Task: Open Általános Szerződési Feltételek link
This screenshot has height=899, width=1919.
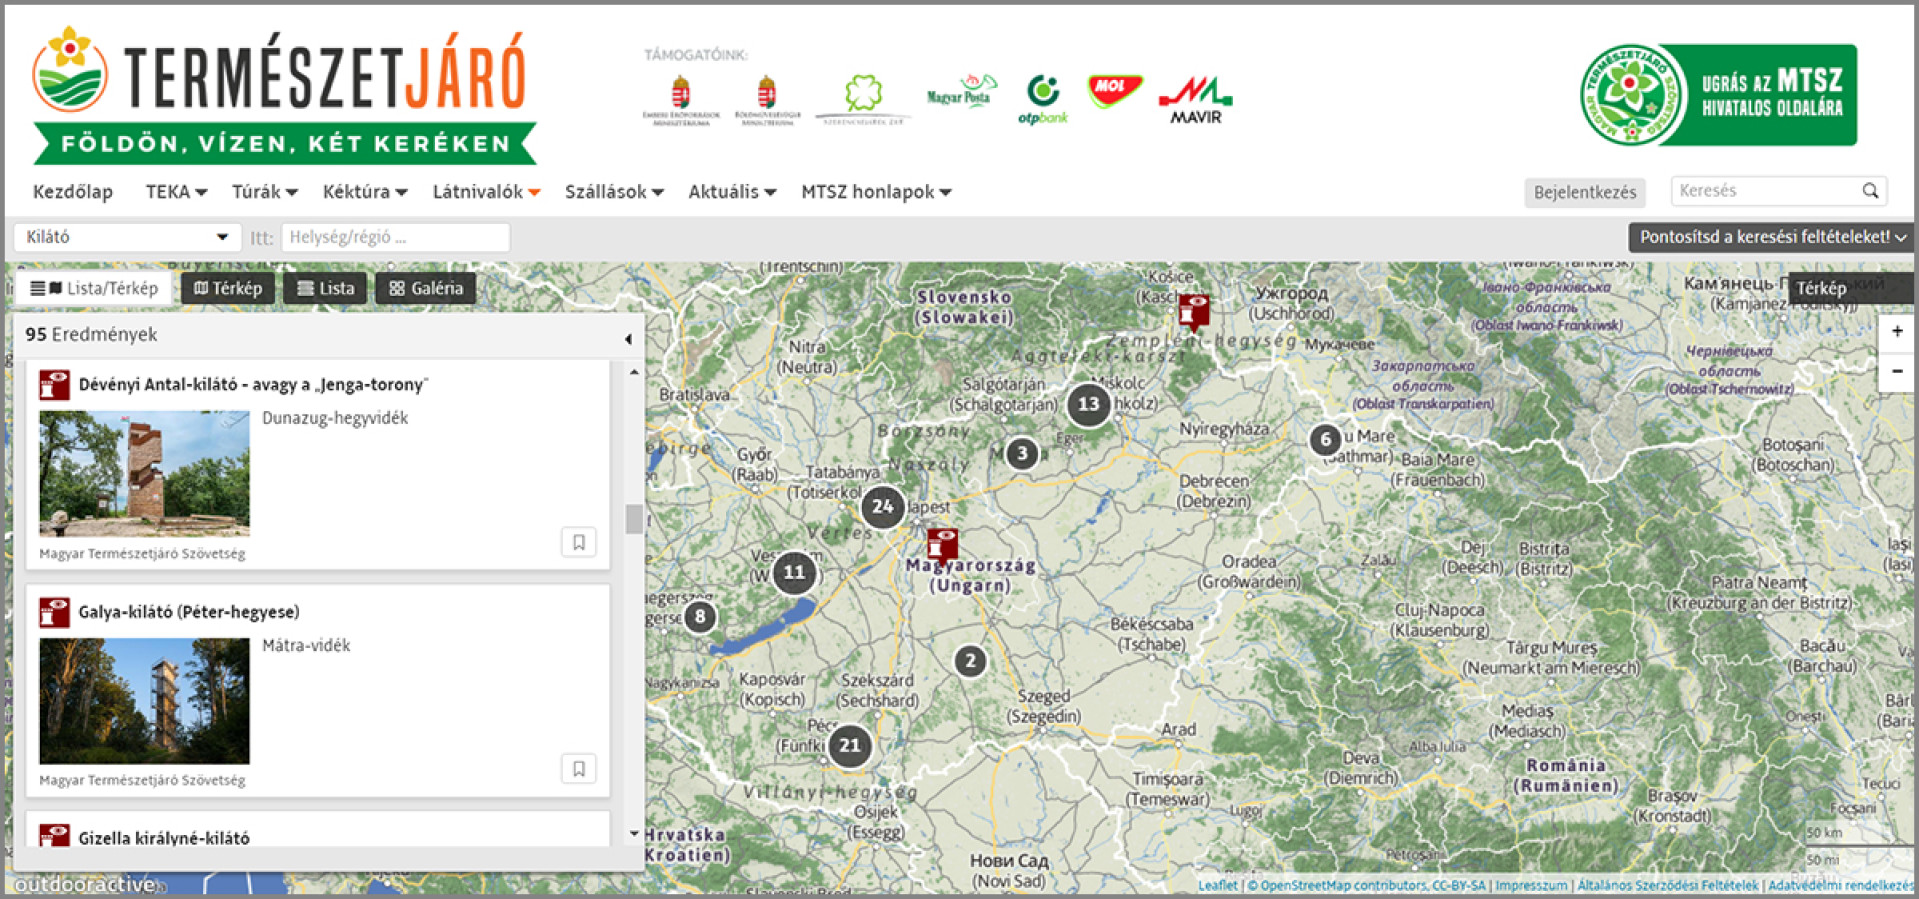Action: [x=1667, y=885]
